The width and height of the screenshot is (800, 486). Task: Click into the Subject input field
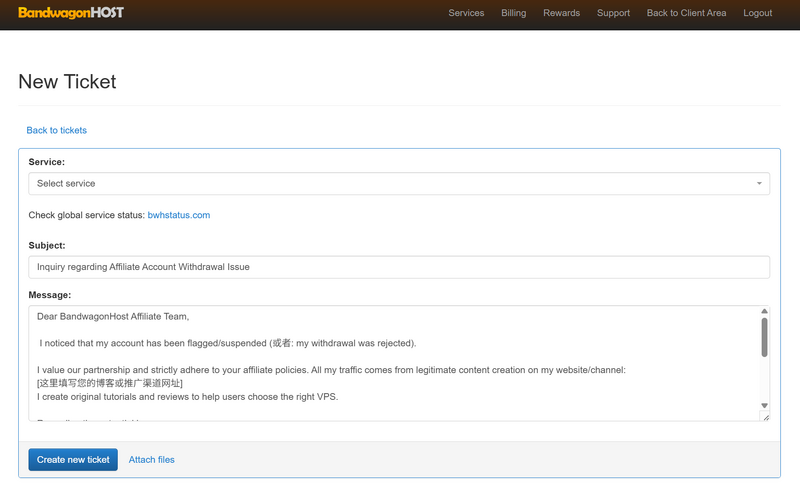[x=398, y=267]
